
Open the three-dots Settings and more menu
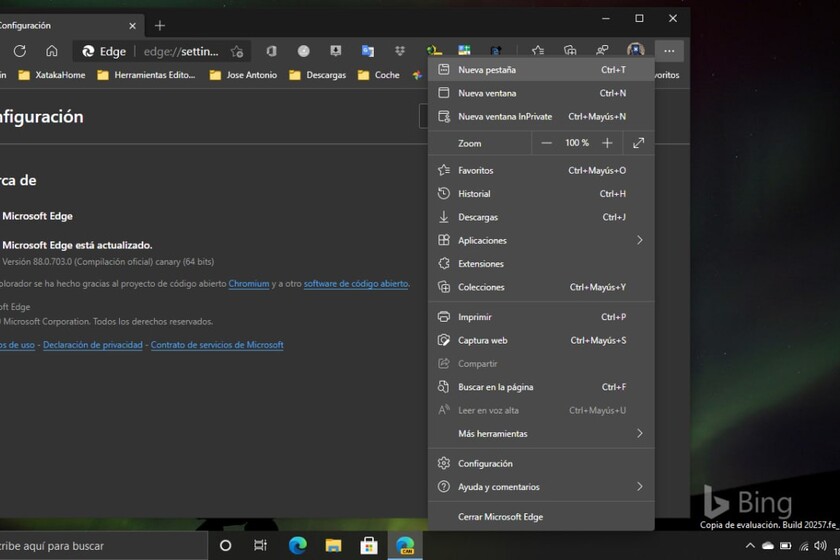pyautogui.click(x=669, y=51)
